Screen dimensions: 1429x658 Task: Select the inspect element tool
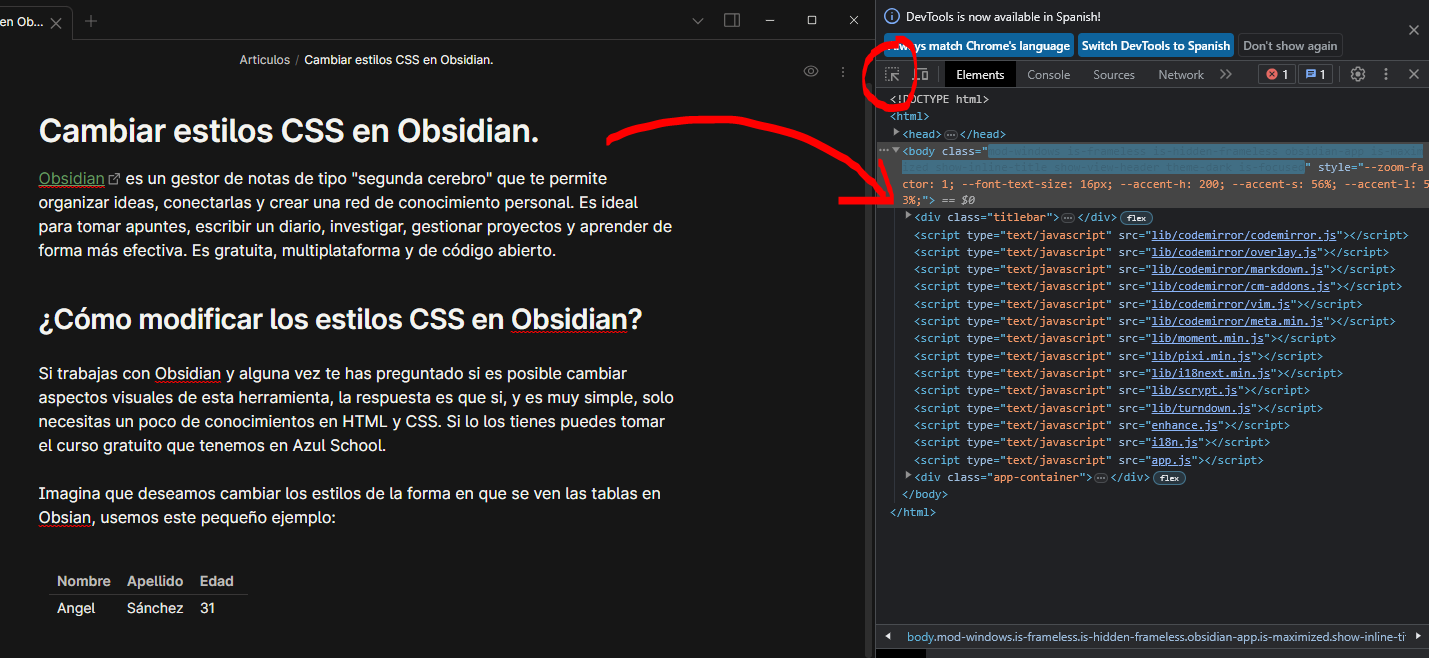point(892,73)
